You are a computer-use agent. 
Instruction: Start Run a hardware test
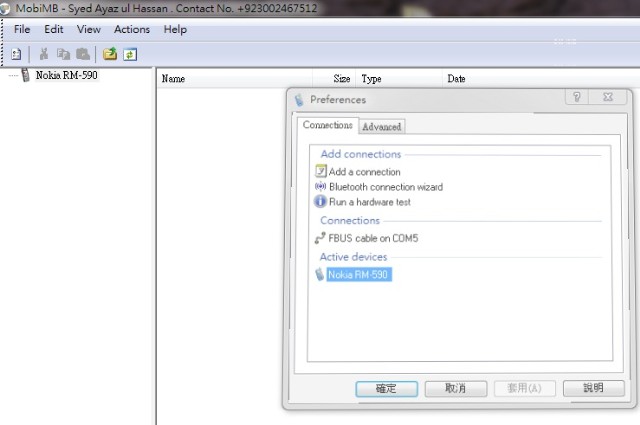tap(370, 202)
